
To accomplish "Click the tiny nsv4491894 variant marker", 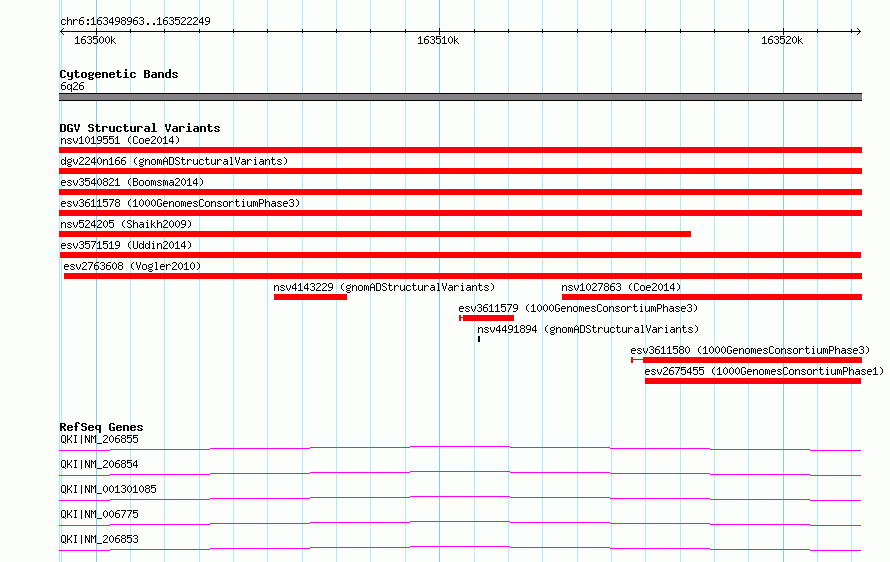I will (x=479, y=339).
